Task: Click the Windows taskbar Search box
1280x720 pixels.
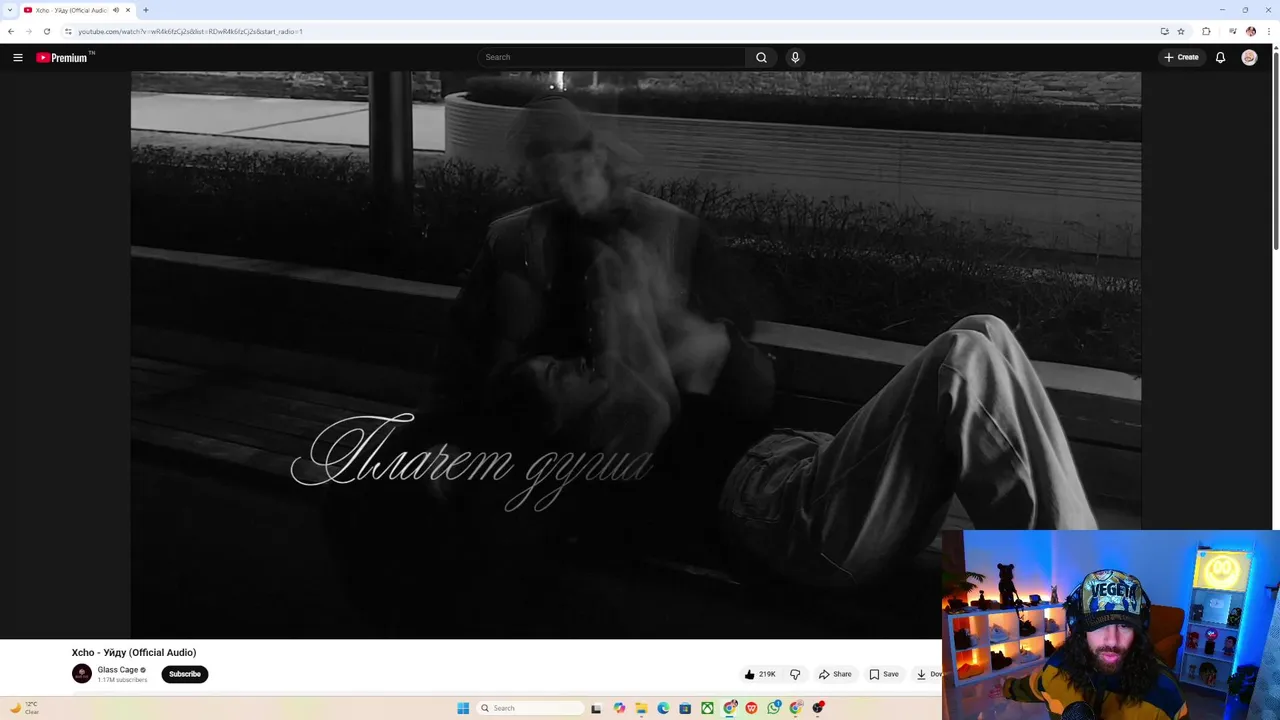Action: coord(530,708)
